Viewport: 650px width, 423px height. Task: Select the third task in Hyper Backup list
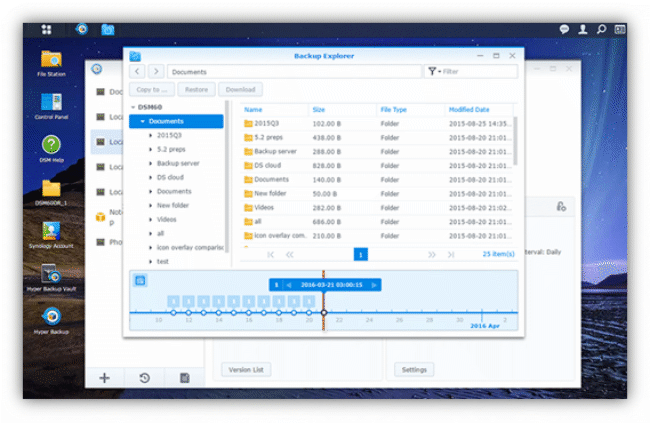tap(108, 142)
